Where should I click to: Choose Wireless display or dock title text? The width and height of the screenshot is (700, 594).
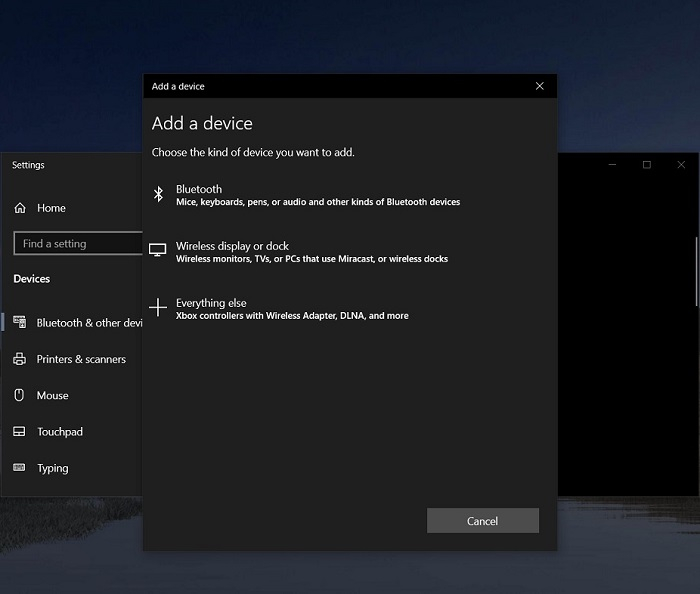(232, 246)
